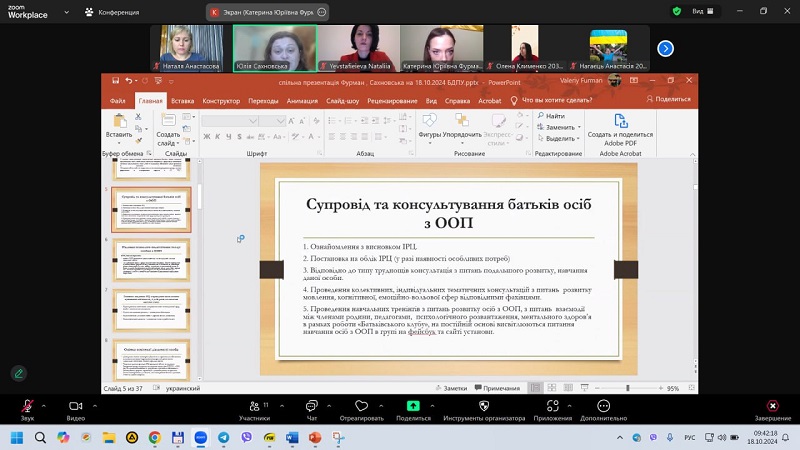Viewport: 800px width, 450px height.
Task: Open the Вид view layout menu
Action: pos(703,11)
